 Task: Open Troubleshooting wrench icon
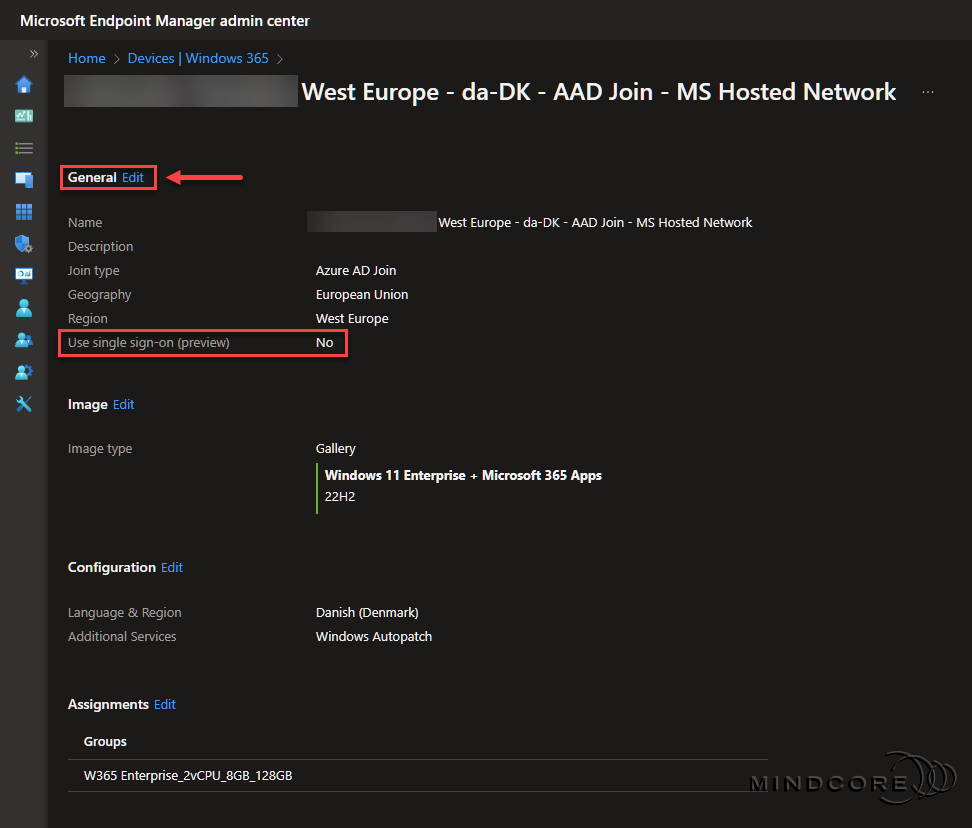24,403
